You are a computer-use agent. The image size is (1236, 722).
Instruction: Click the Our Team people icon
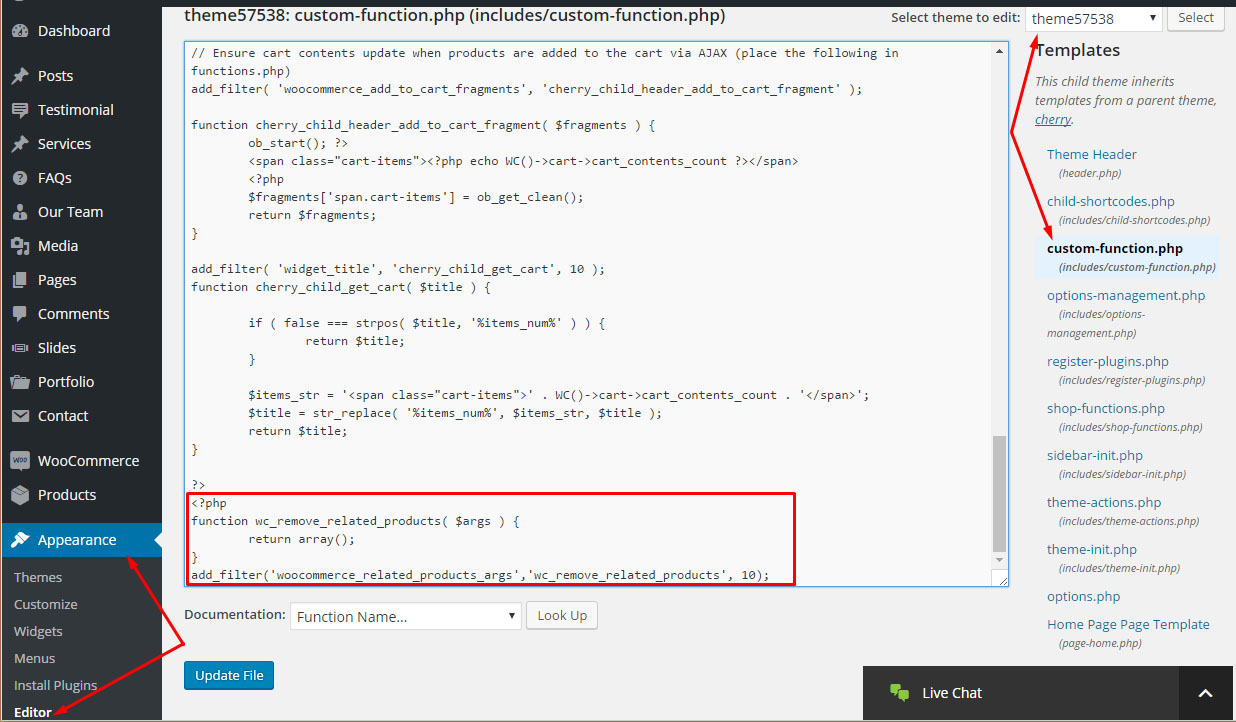19,212
